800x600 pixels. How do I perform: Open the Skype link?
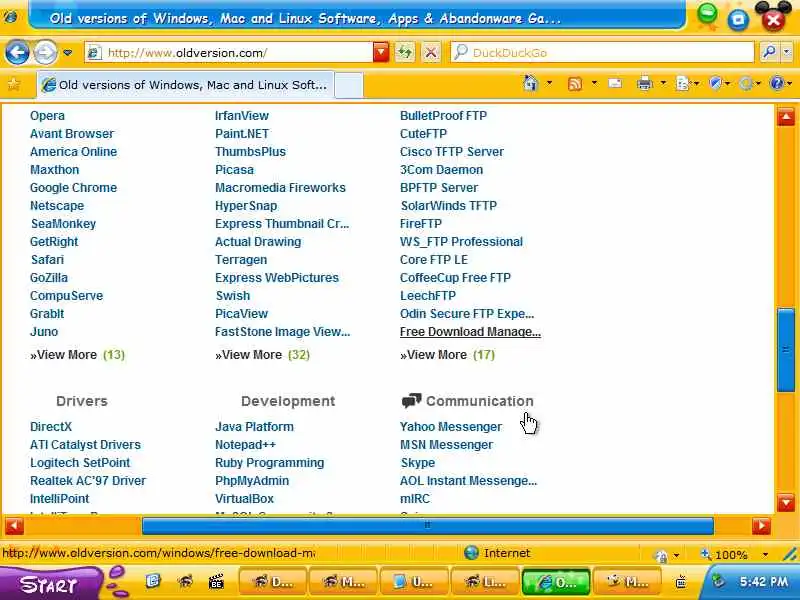coord(418,463)
